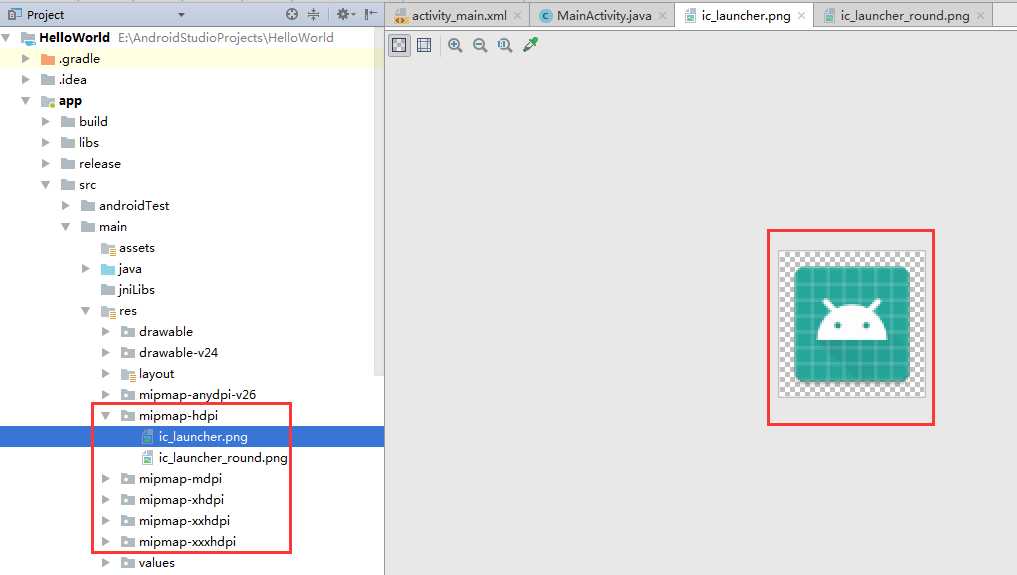The height and width of the screenshot is (575, 1017).
Task: Expand the java folder
Action: coord(86,268)
